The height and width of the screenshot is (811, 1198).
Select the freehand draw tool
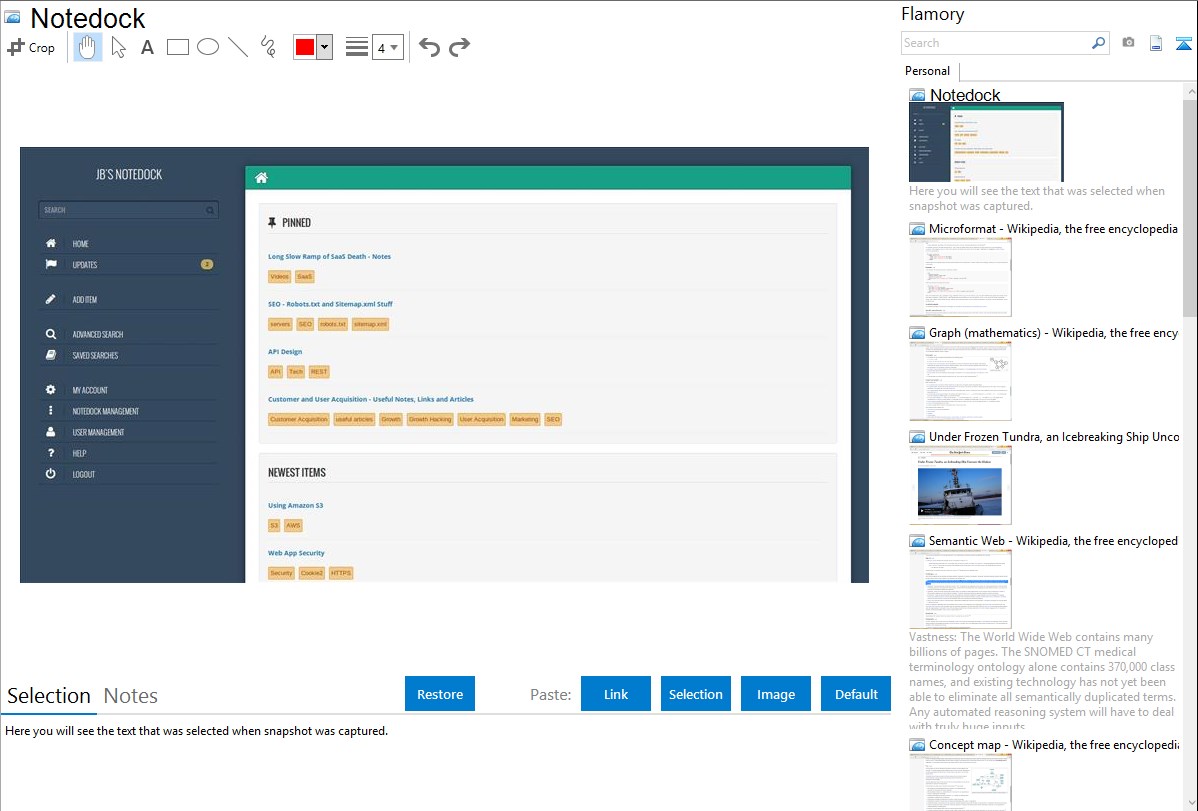click(268, 47)
